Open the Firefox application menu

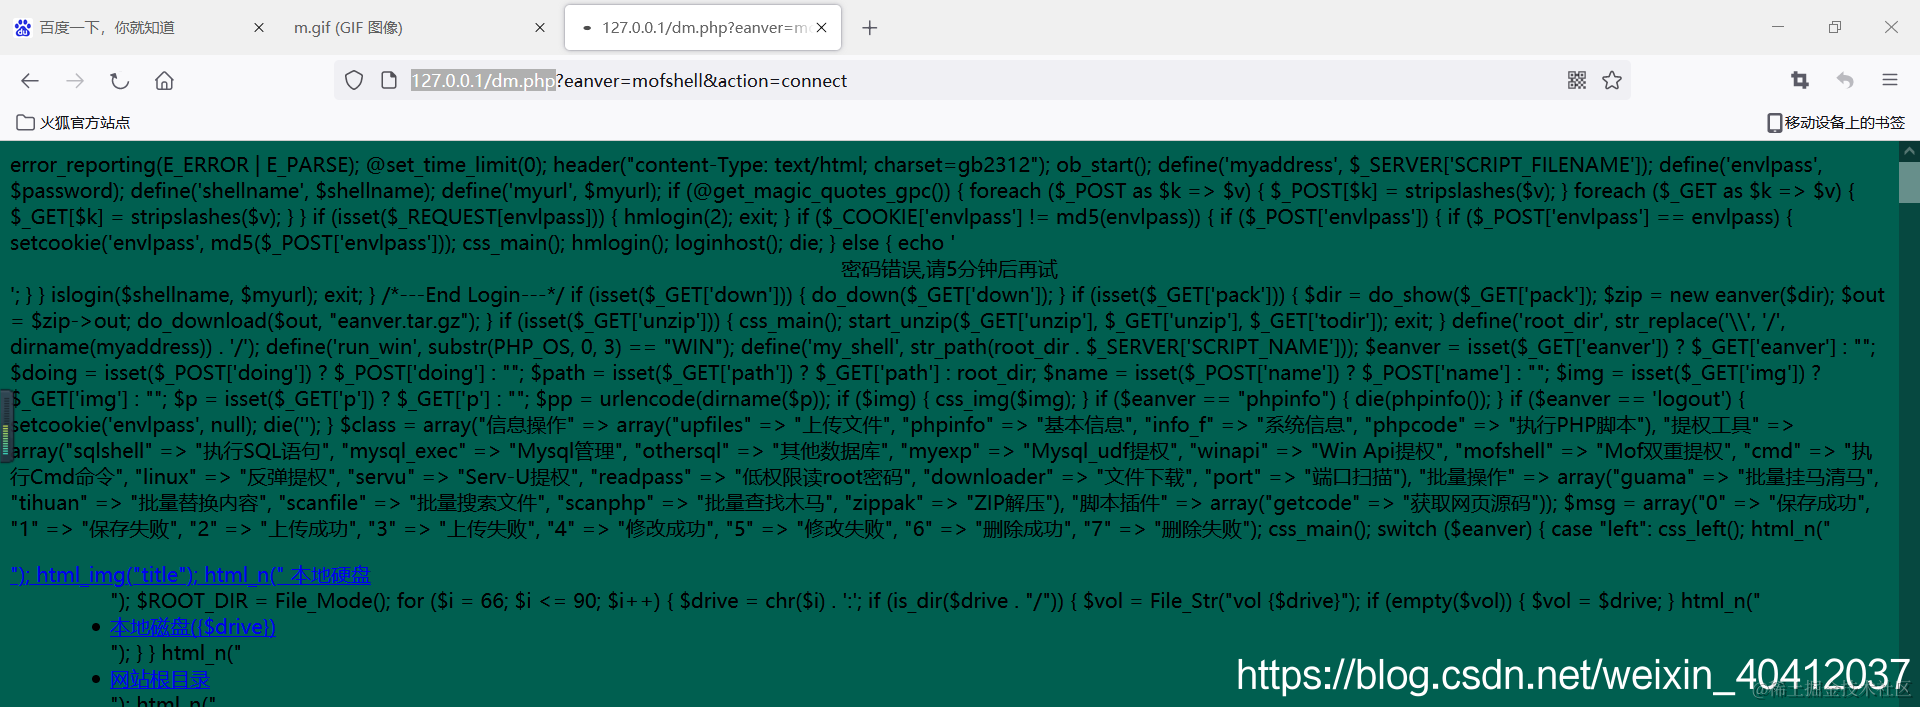point(1889,80)
